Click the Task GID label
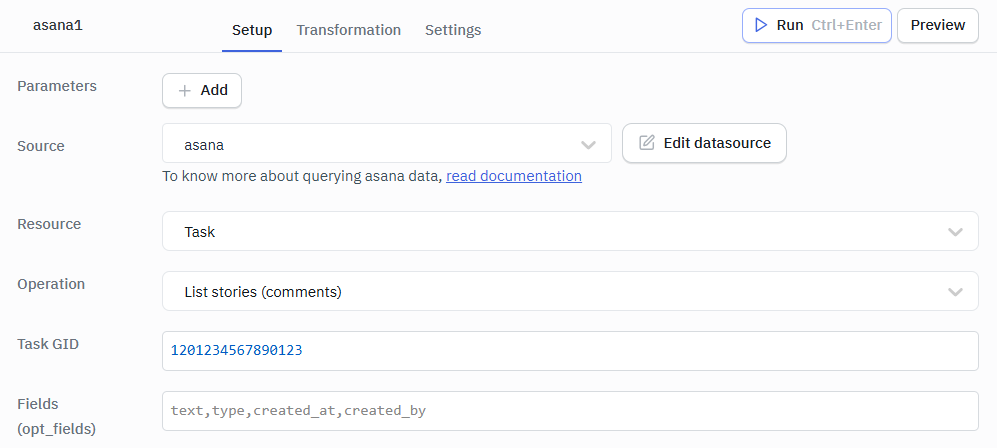Screen dimensions: 997x448 coord(48,344)
